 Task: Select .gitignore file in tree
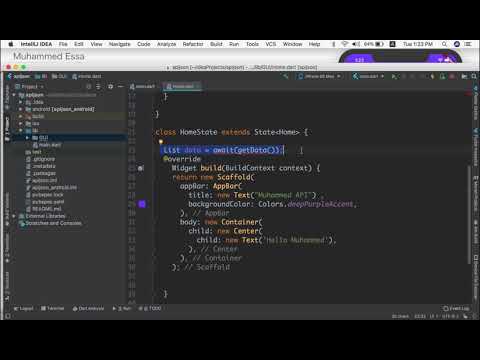[41, 159]
